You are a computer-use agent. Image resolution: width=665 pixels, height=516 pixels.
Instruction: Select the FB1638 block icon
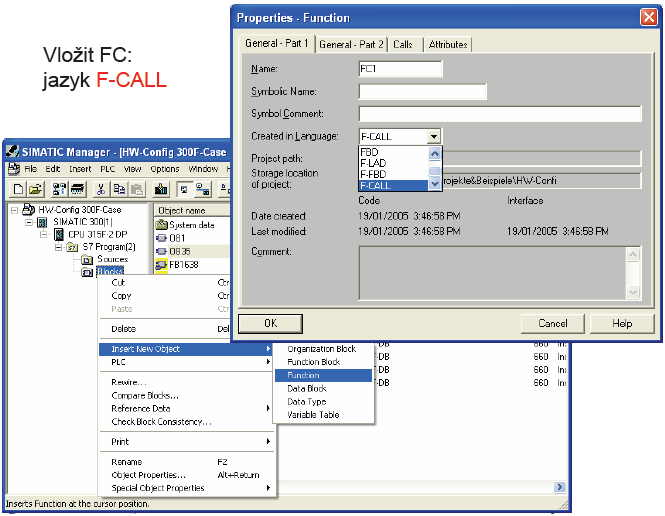[162, 265]
